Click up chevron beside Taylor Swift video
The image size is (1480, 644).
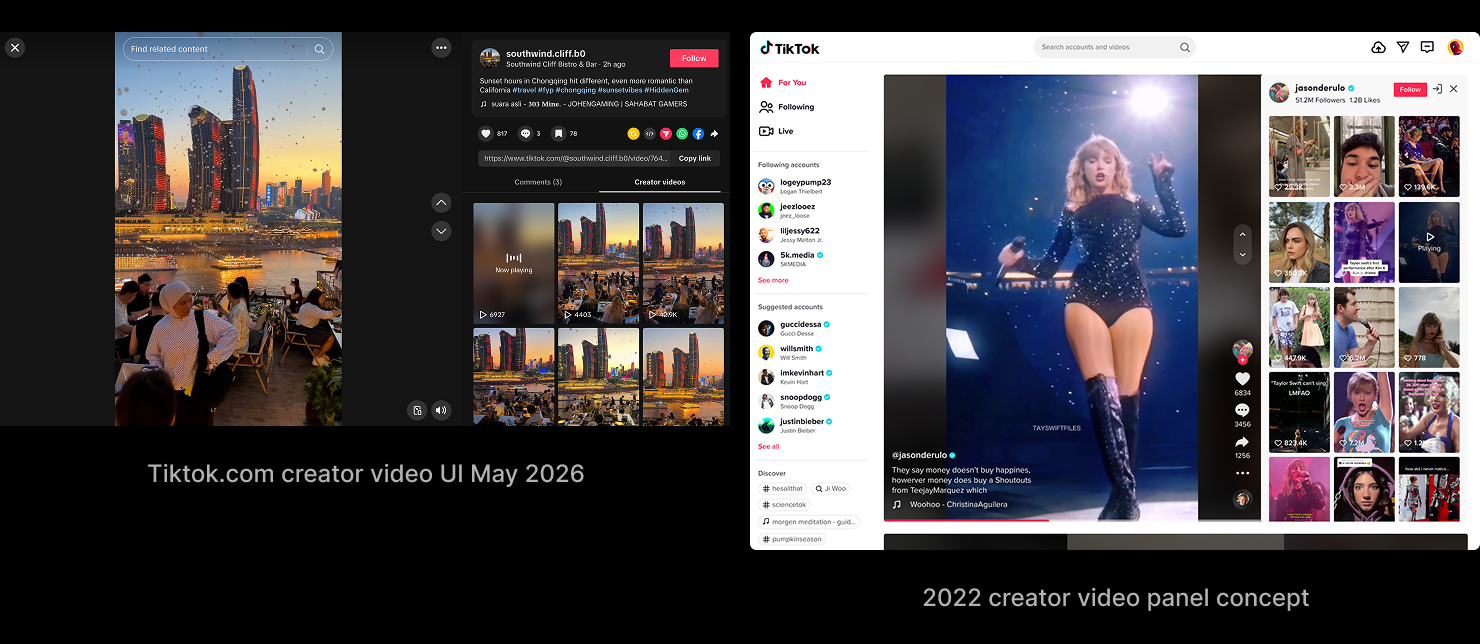[1243, 234]
